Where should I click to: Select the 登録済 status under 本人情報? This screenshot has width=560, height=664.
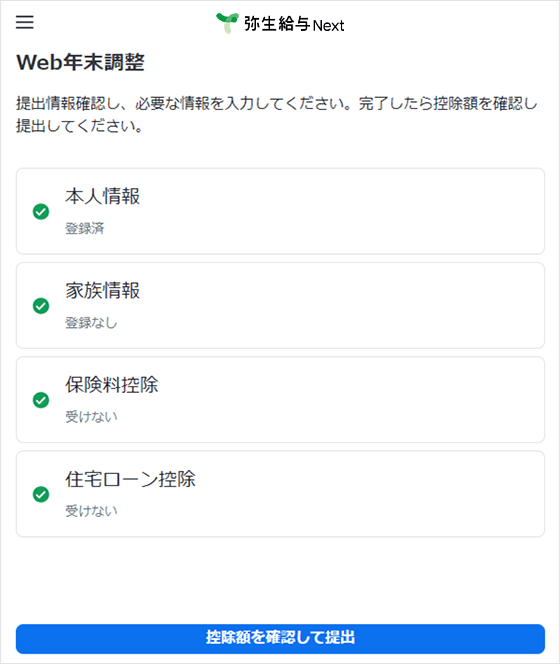tap(85, 229)
